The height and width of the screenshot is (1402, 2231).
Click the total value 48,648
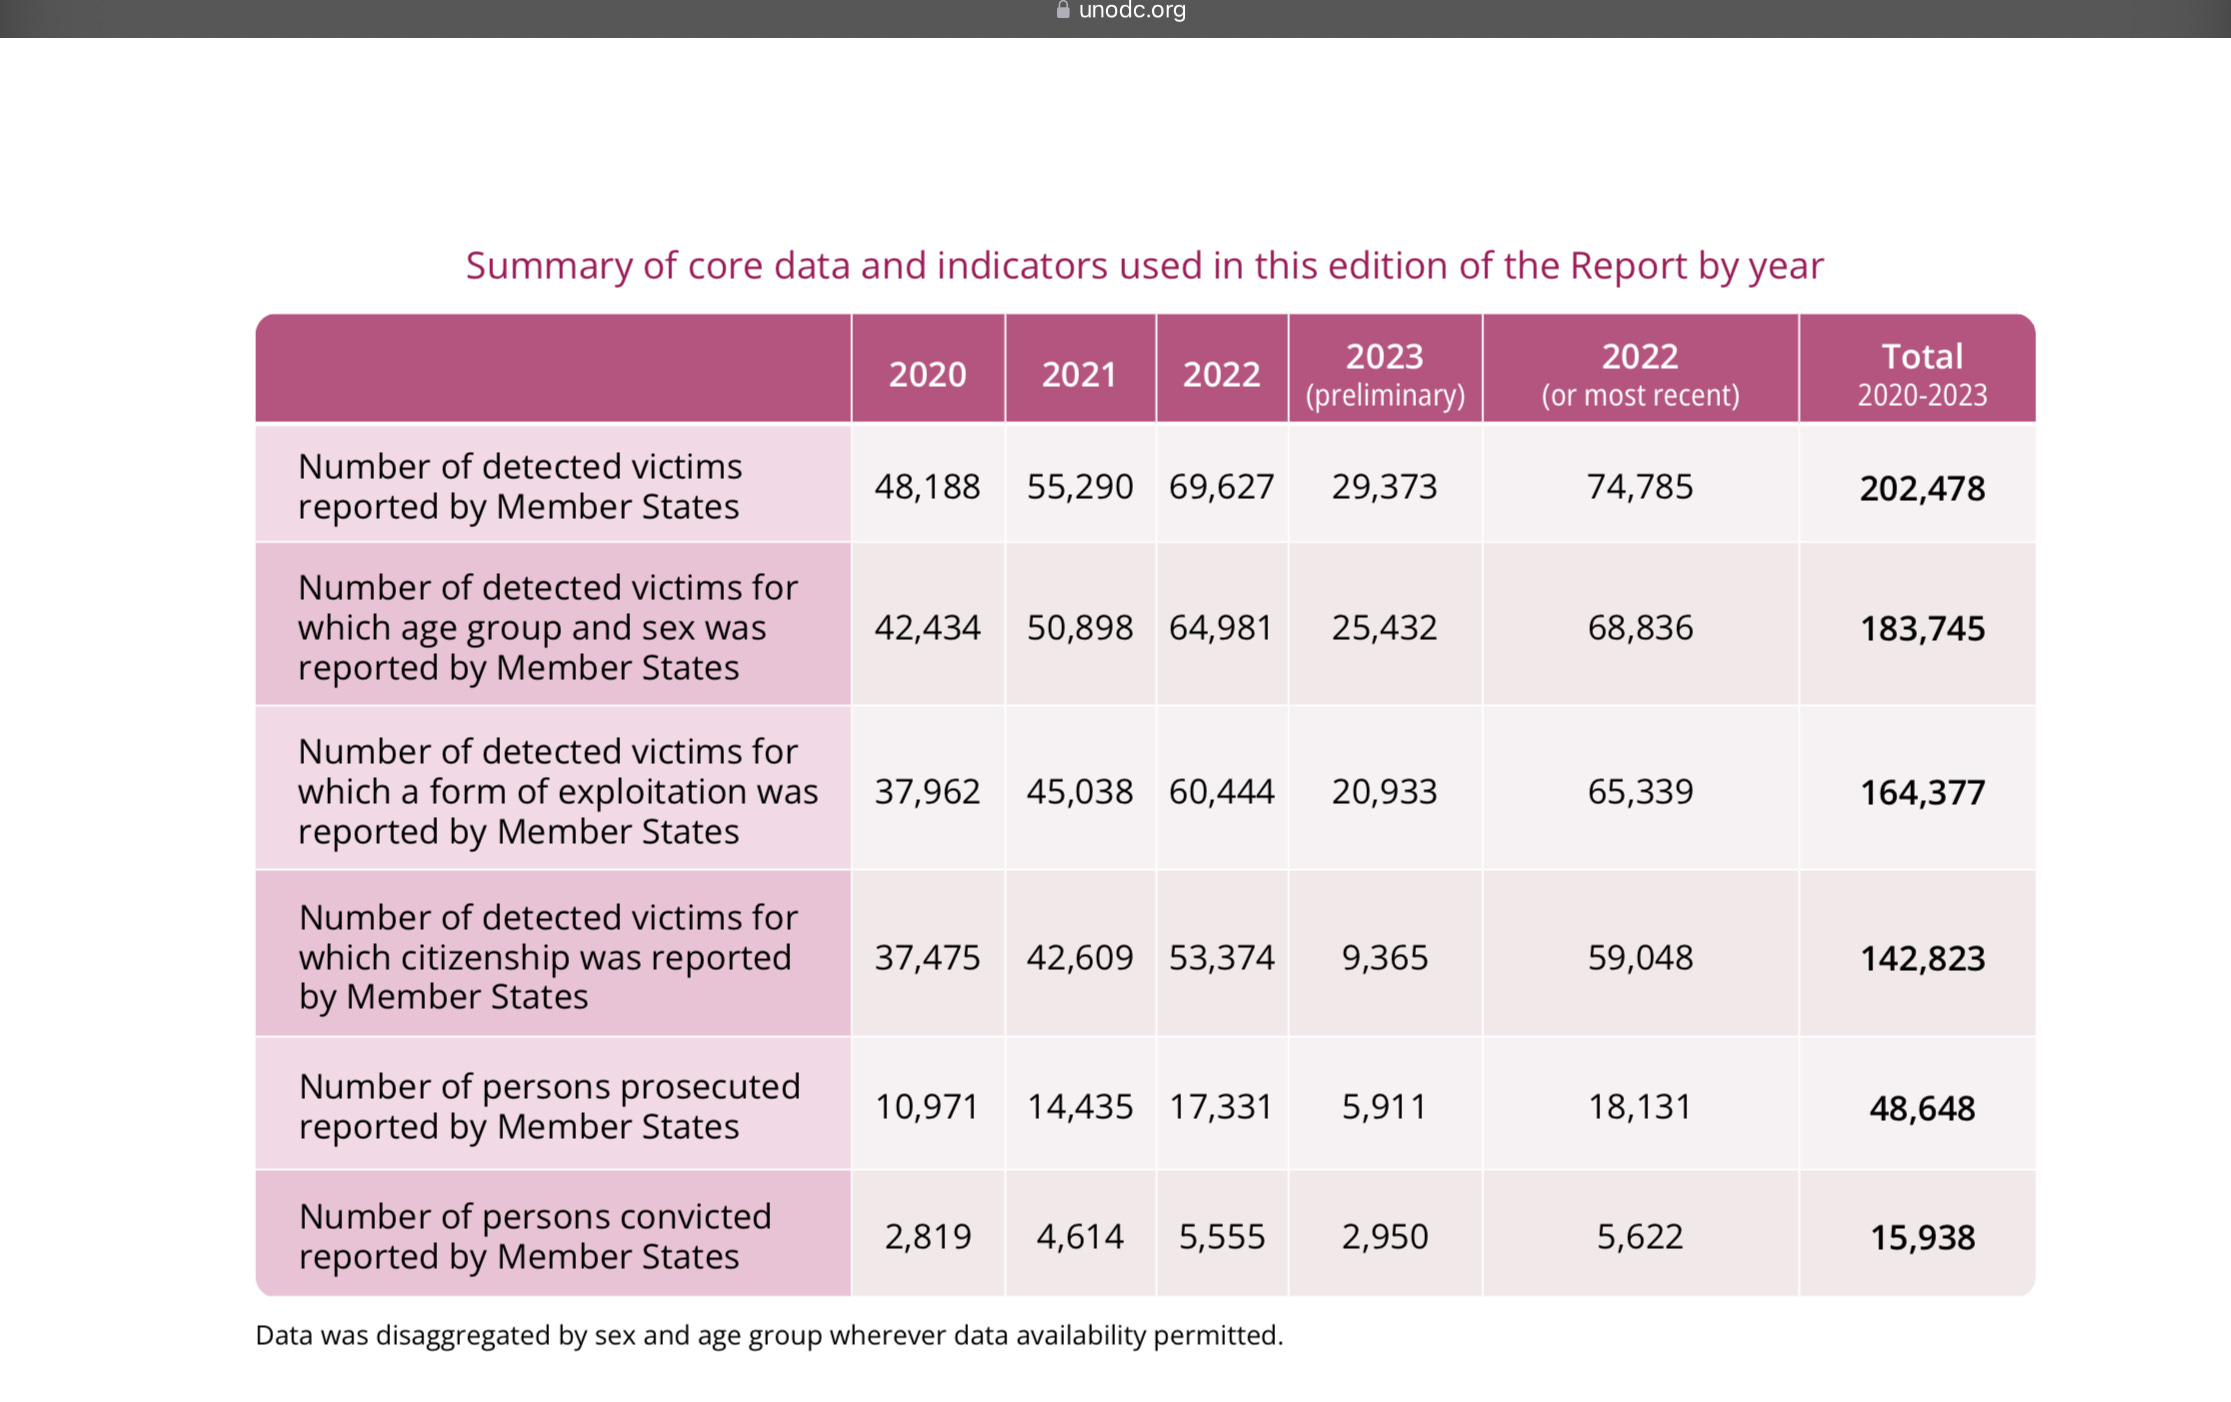[1922, 1109]
